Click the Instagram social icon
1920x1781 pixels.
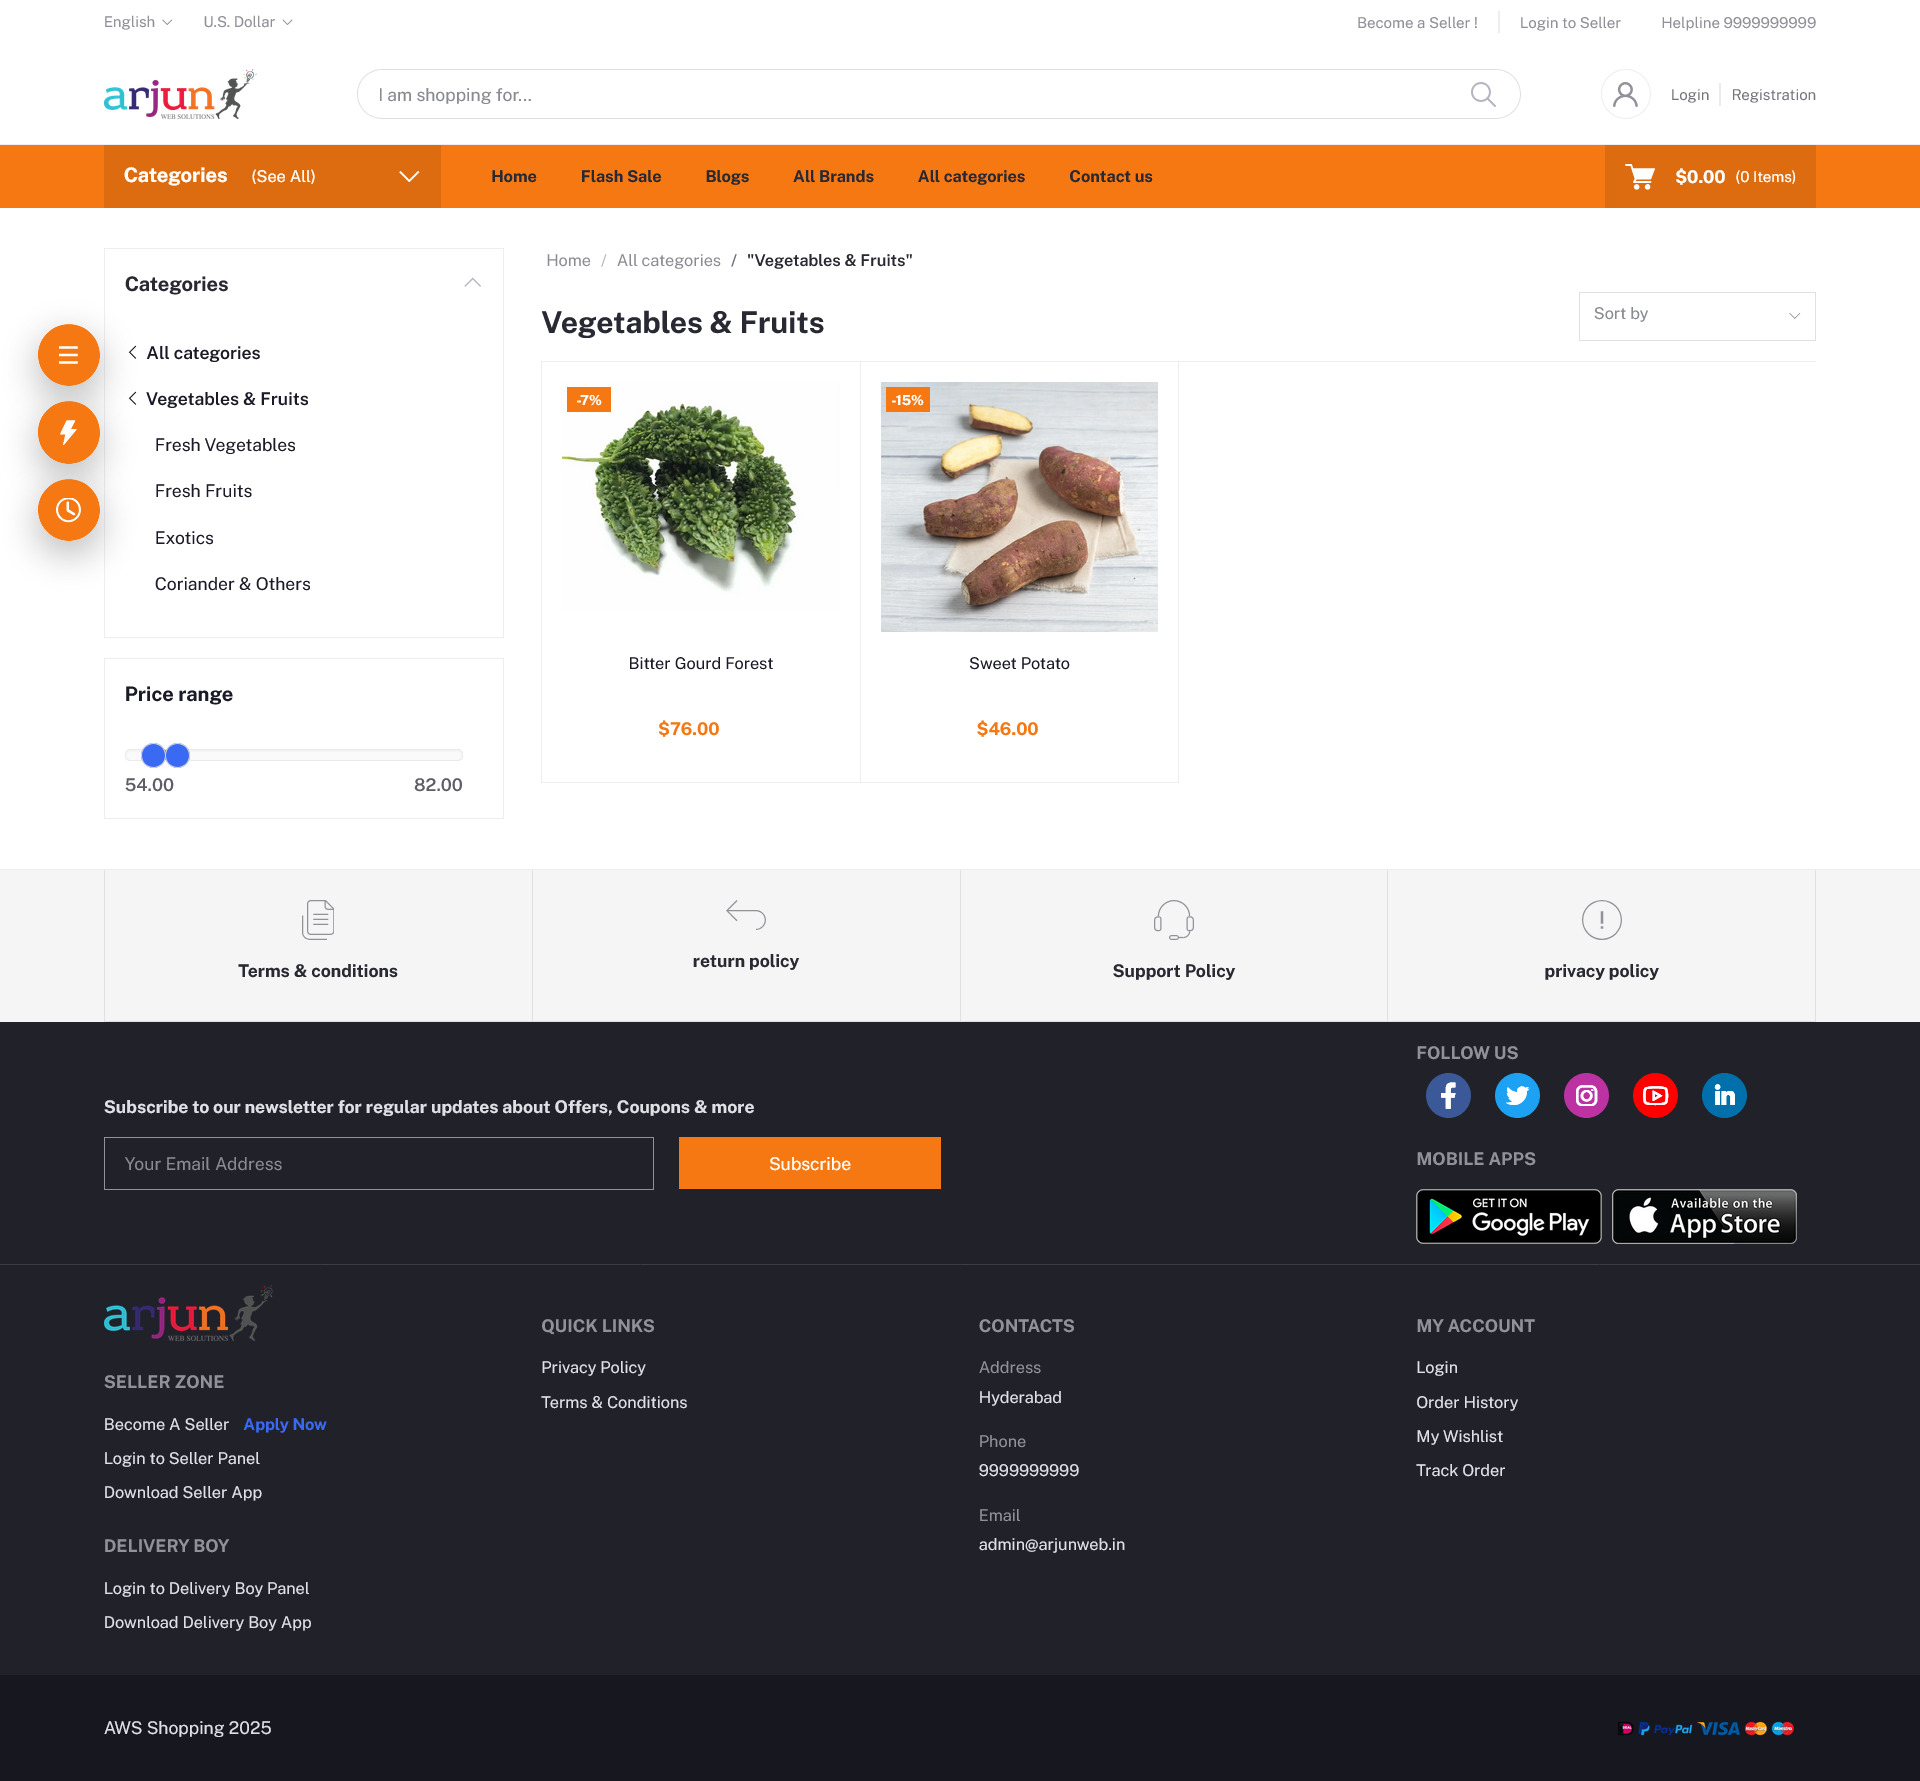point(1586,1096)
